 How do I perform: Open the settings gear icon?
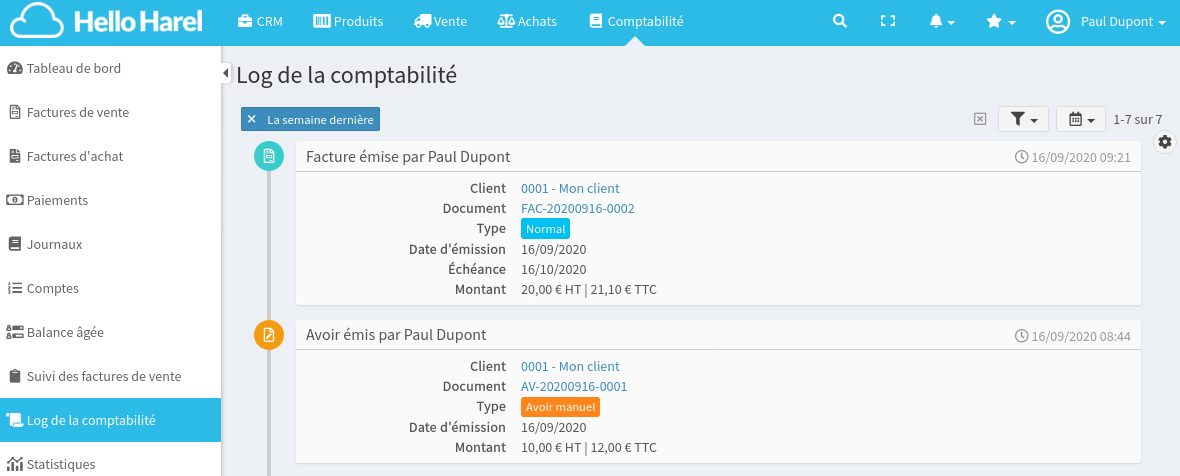pos(1165,142)
